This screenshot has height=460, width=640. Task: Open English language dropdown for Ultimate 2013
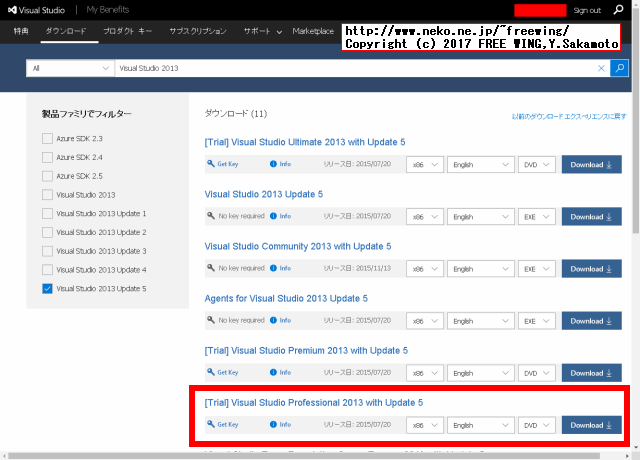point(481,164)
